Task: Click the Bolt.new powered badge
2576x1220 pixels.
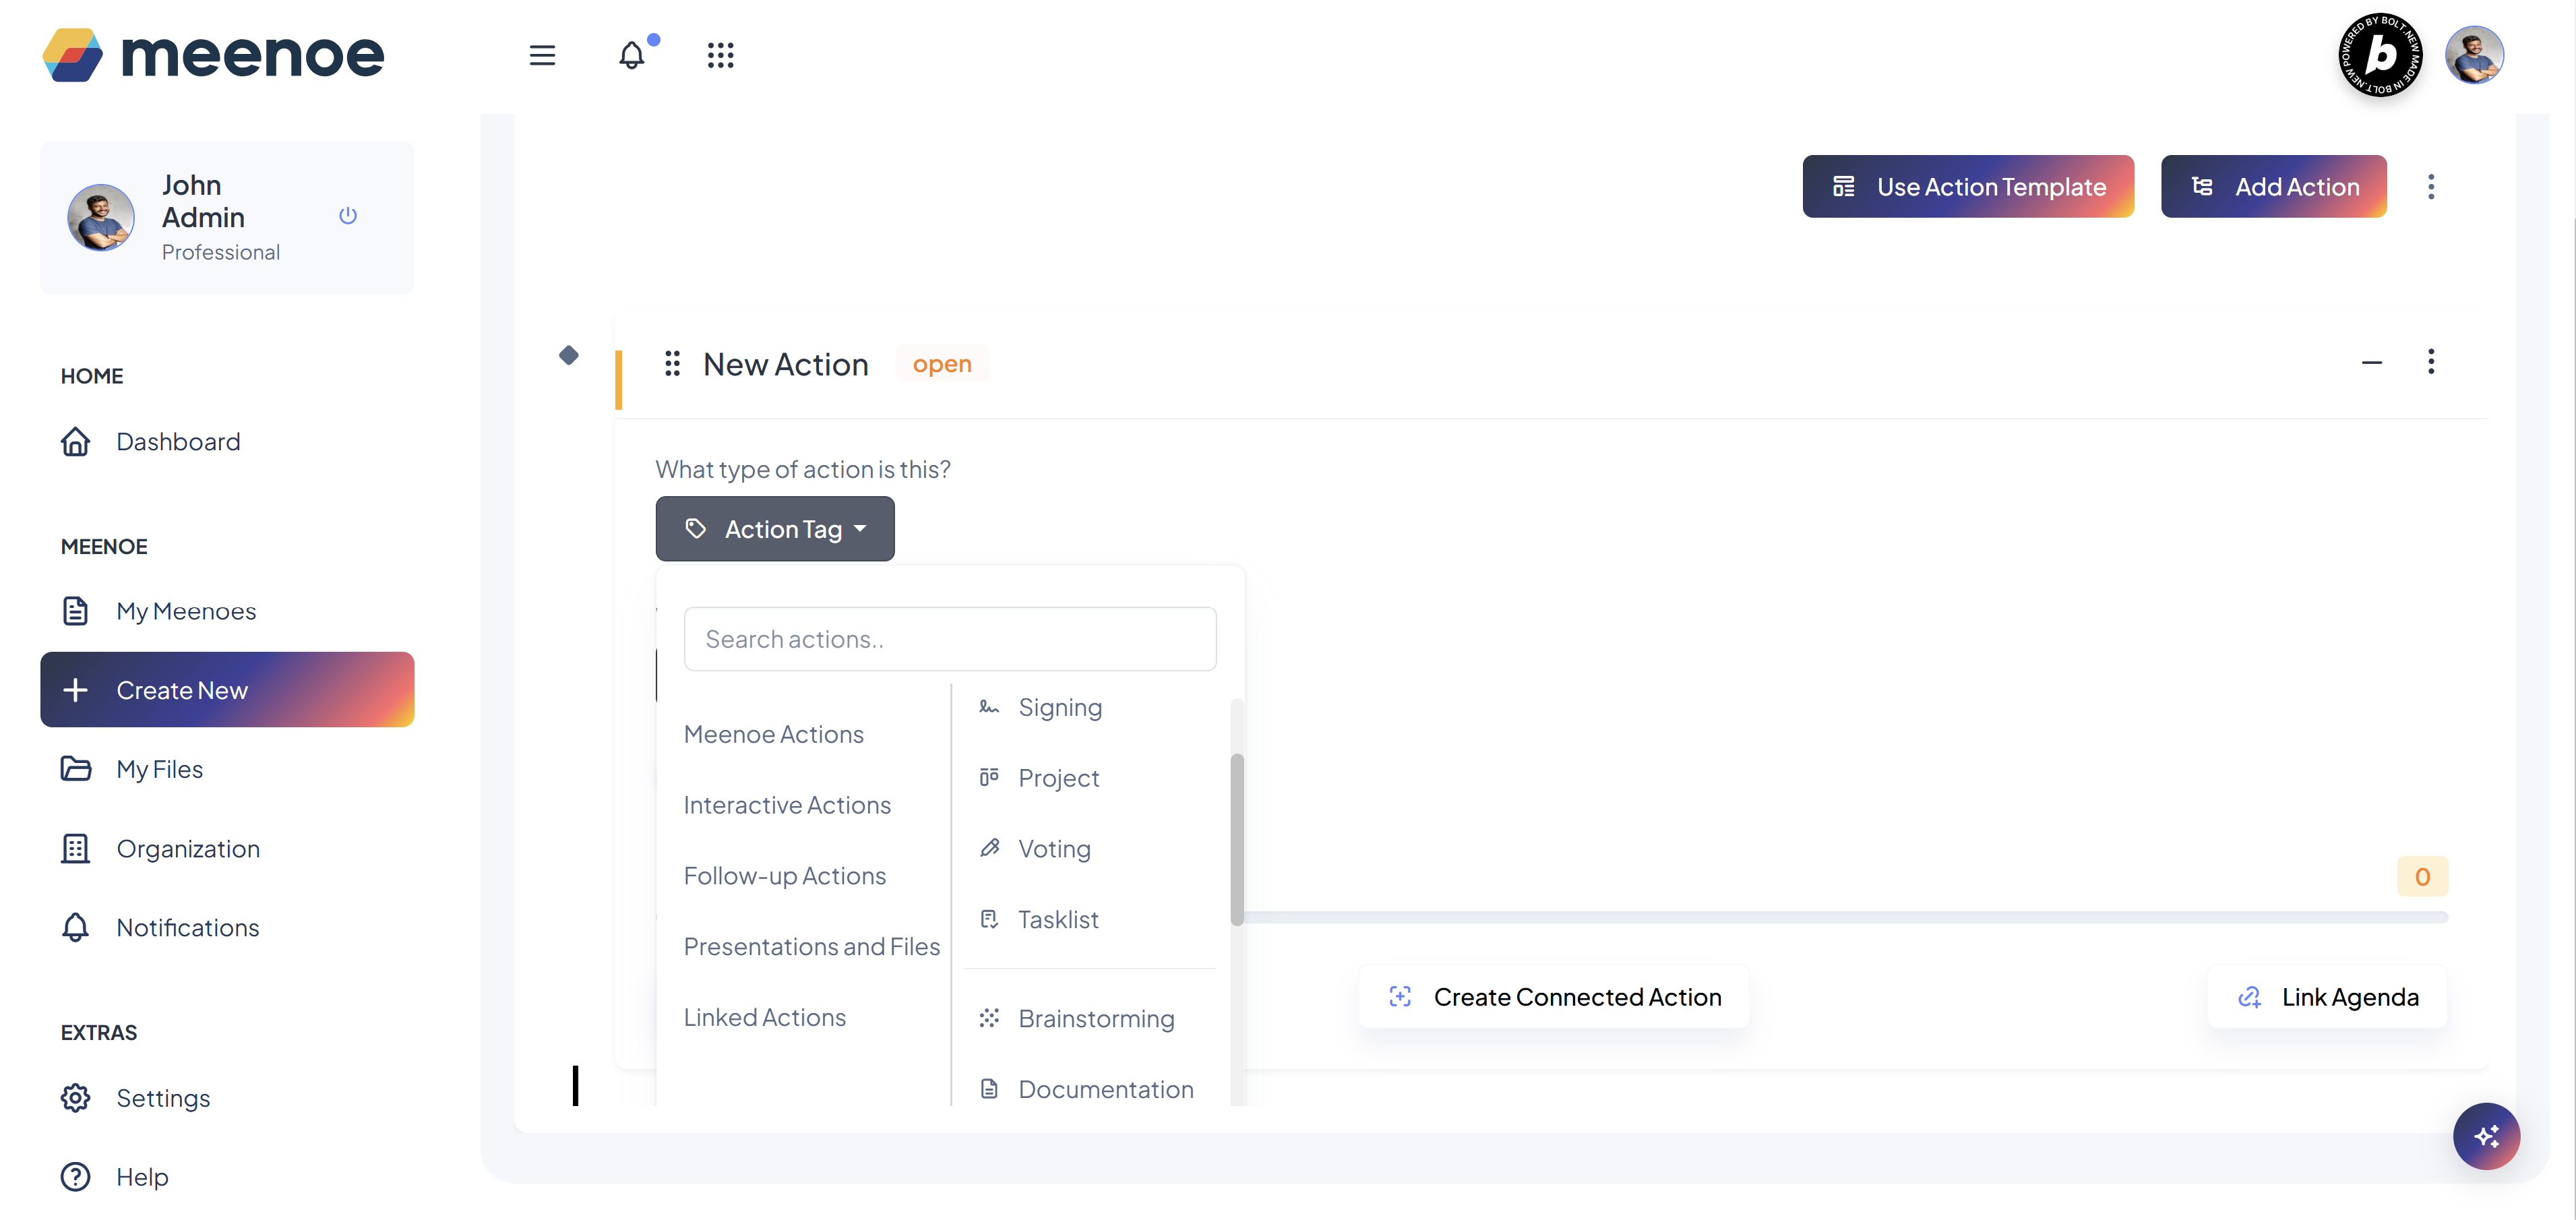Action: [2380, 55]
